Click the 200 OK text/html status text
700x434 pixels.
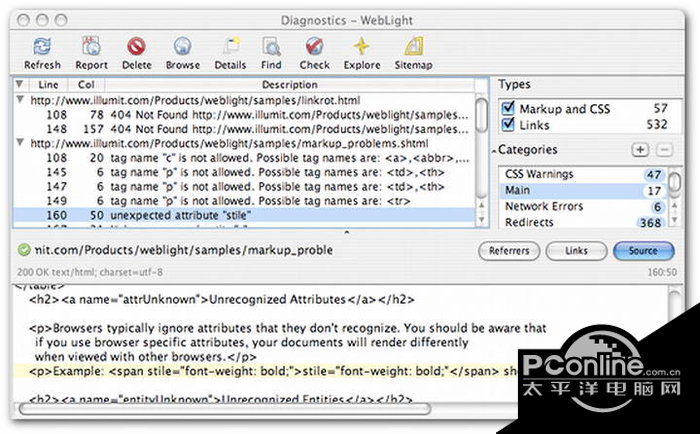click(90, 272)
